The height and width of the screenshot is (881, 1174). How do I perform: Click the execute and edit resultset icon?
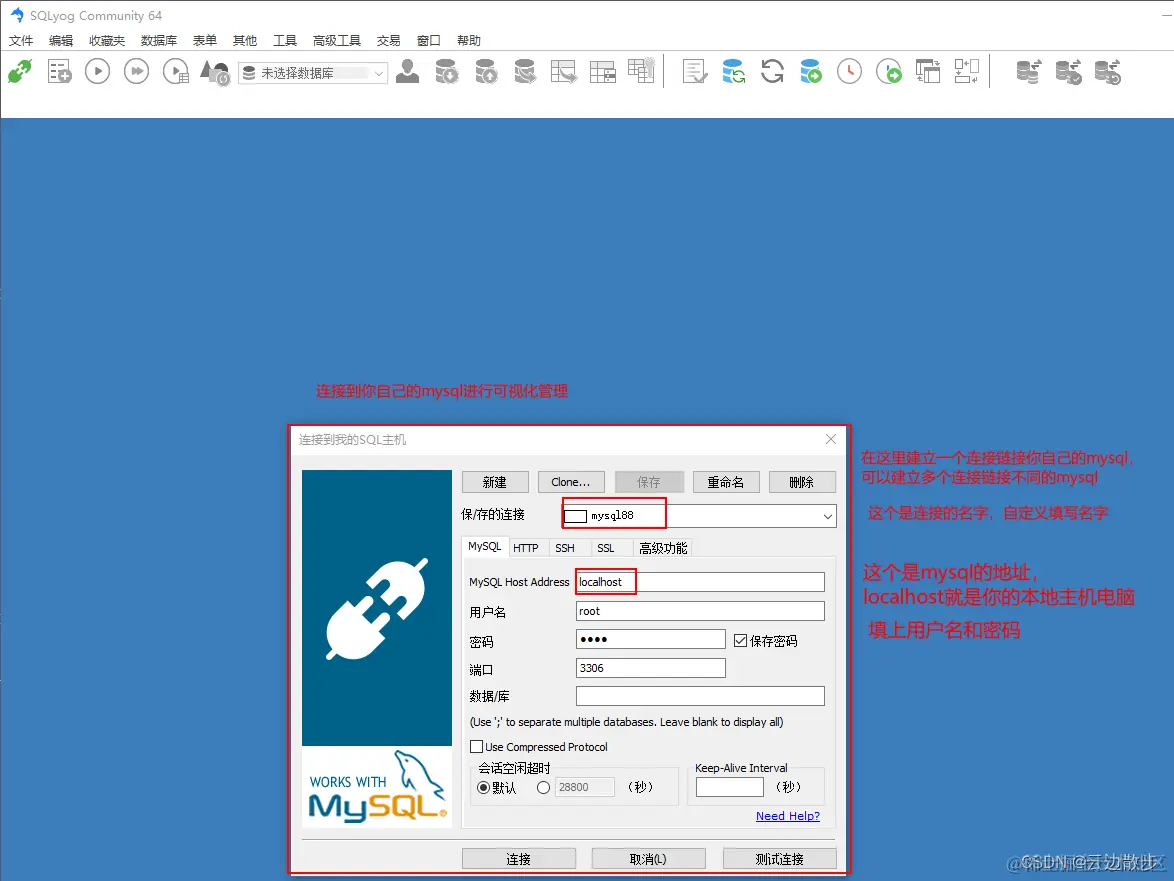click(x=176, y=72)
